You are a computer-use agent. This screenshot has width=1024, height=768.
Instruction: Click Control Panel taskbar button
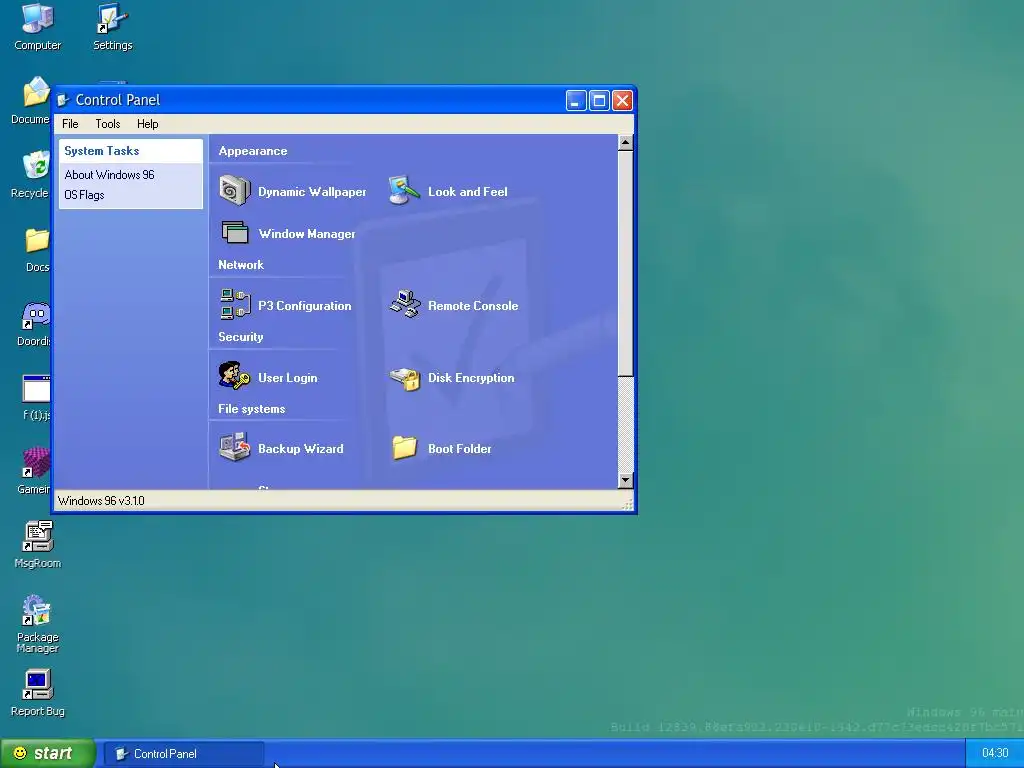point(184,754)
